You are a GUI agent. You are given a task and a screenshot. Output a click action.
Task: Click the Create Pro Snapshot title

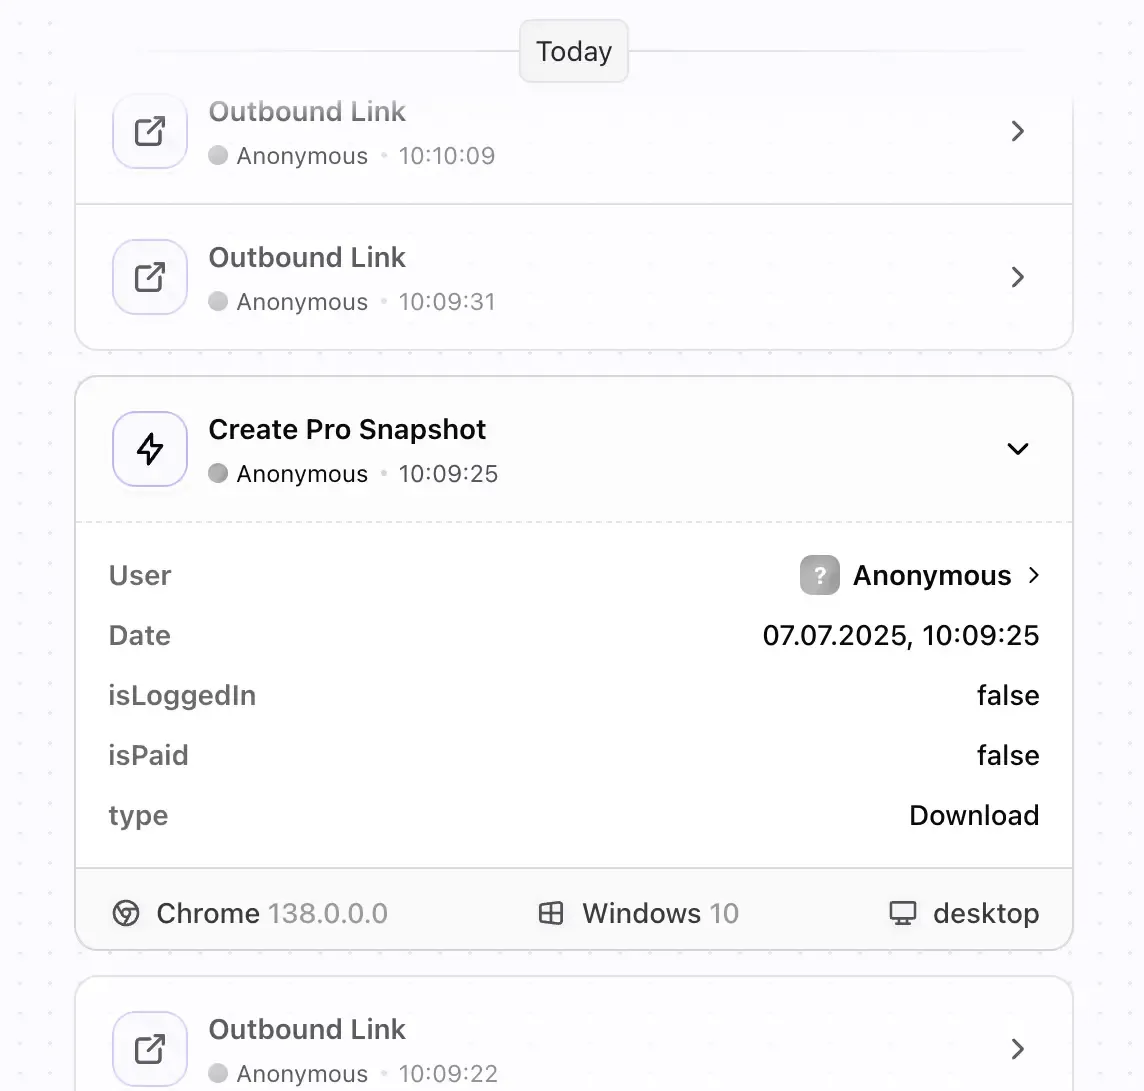pyautogui.click(x=347, y=430)
